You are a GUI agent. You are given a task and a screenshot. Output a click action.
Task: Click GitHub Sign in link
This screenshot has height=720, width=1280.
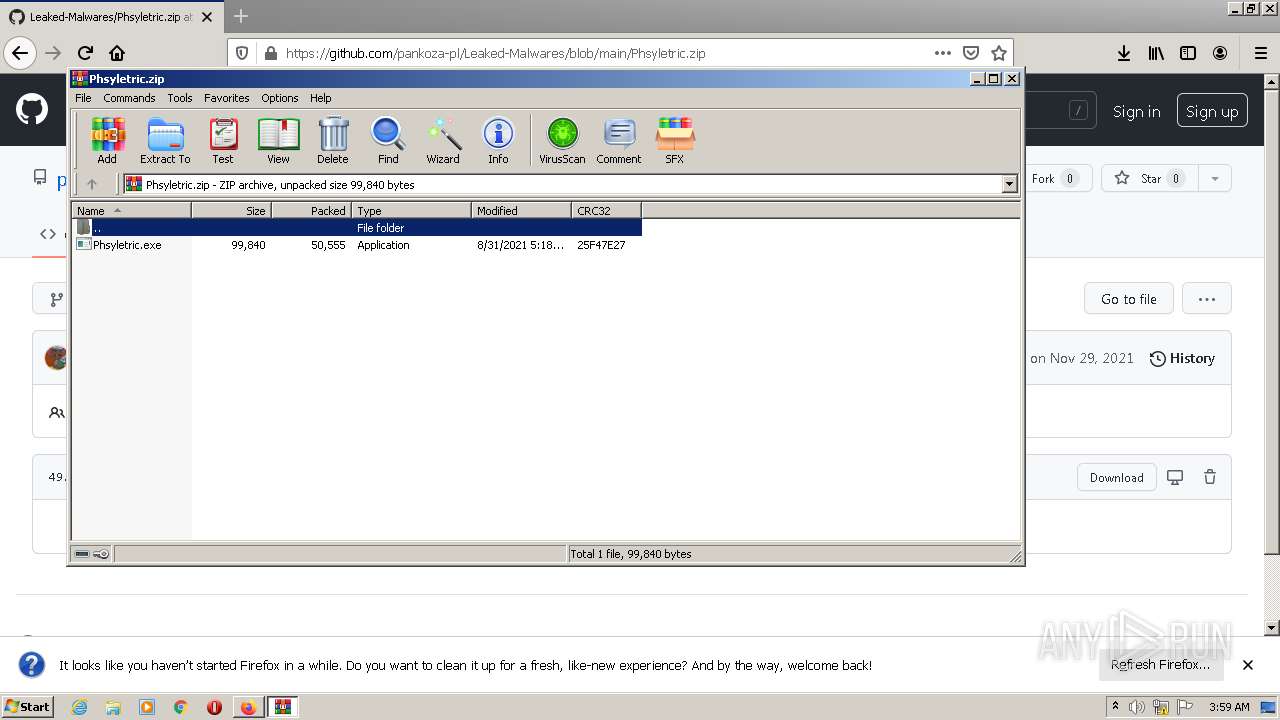1137,111
